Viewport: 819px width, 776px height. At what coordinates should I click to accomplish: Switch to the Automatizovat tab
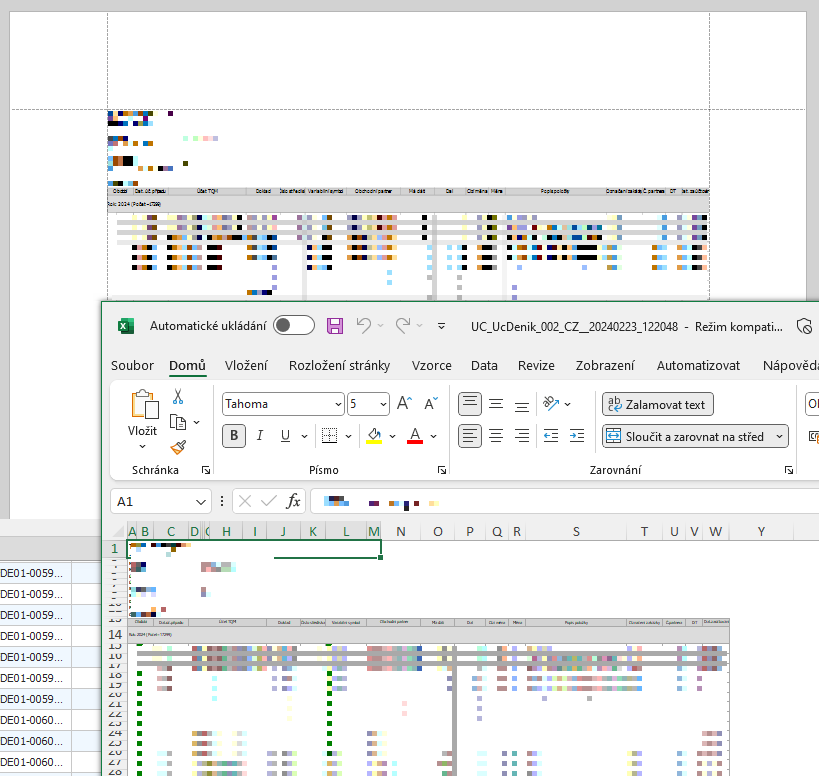click(698, 366)
